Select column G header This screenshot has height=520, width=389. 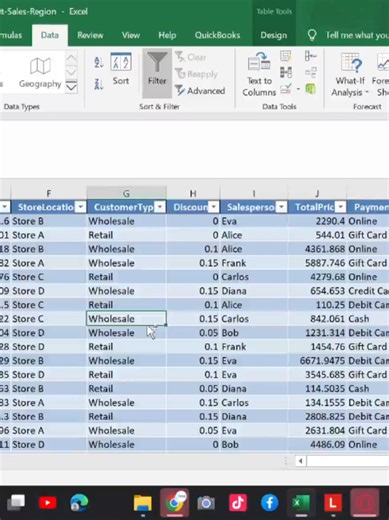click(x=126, y=193)
